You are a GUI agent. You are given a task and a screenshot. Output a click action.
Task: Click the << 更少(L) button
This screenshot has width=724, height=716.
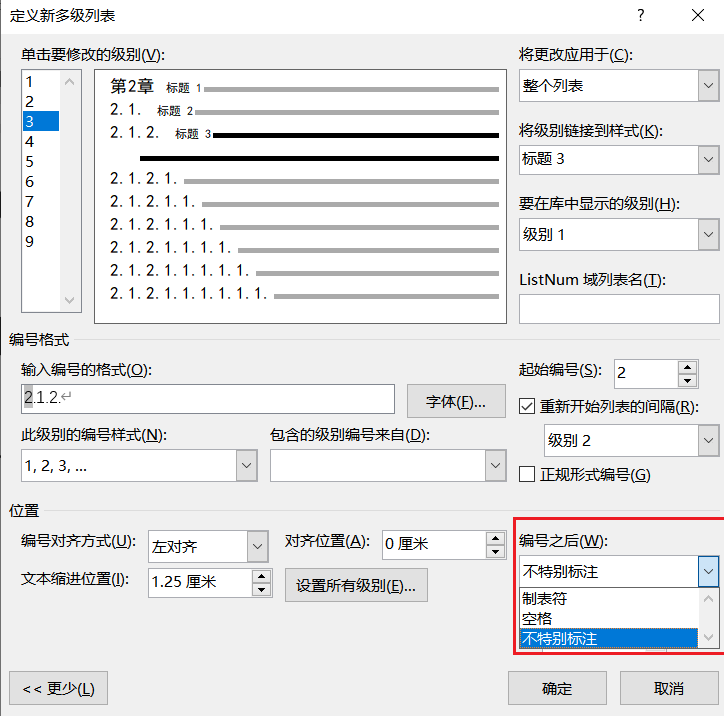point(59,688)
